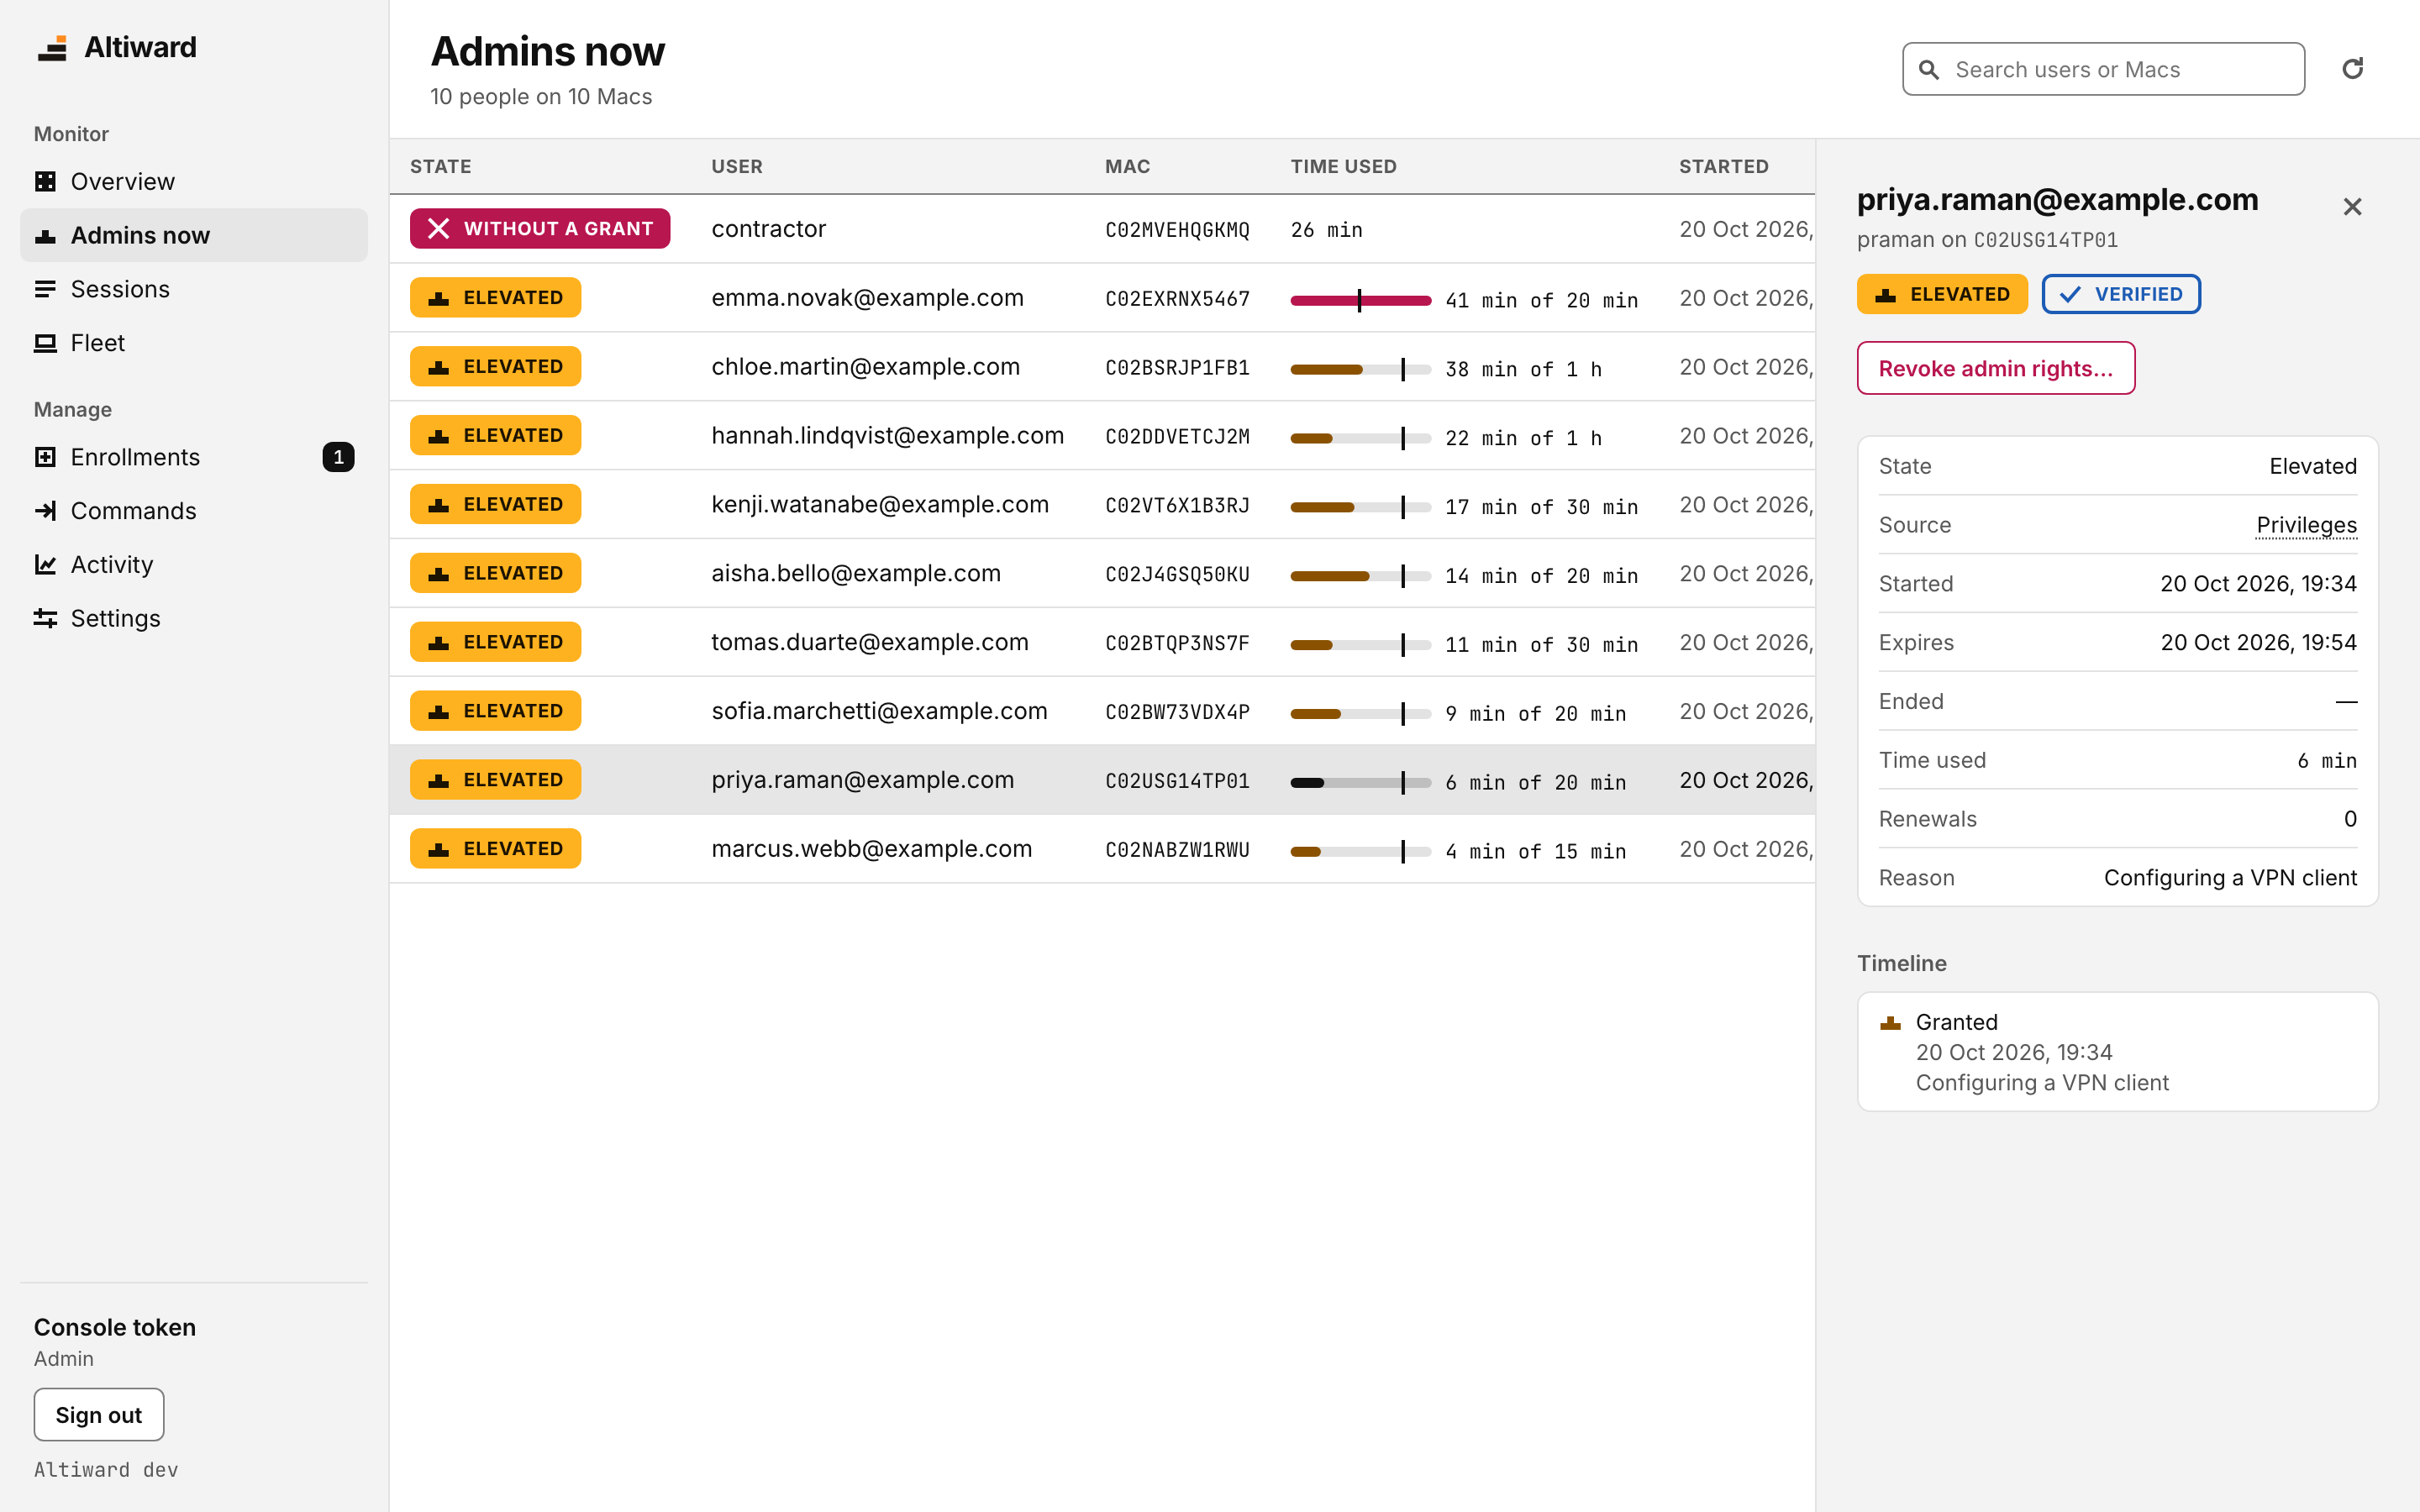Click Mac serial C02DDVETCJ2M

click(1177, 437)
